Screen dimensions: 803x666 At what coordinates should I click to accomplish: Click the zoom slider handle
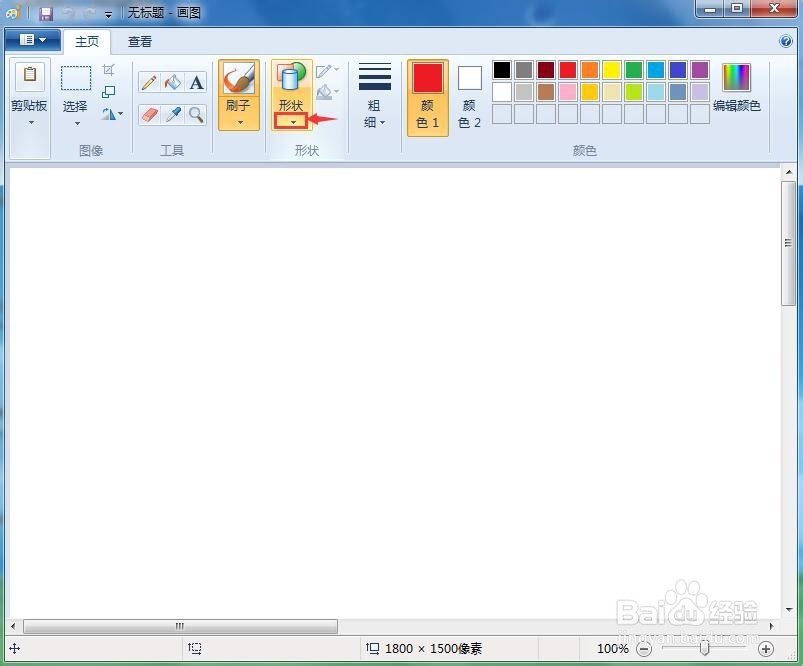point(705,648)
